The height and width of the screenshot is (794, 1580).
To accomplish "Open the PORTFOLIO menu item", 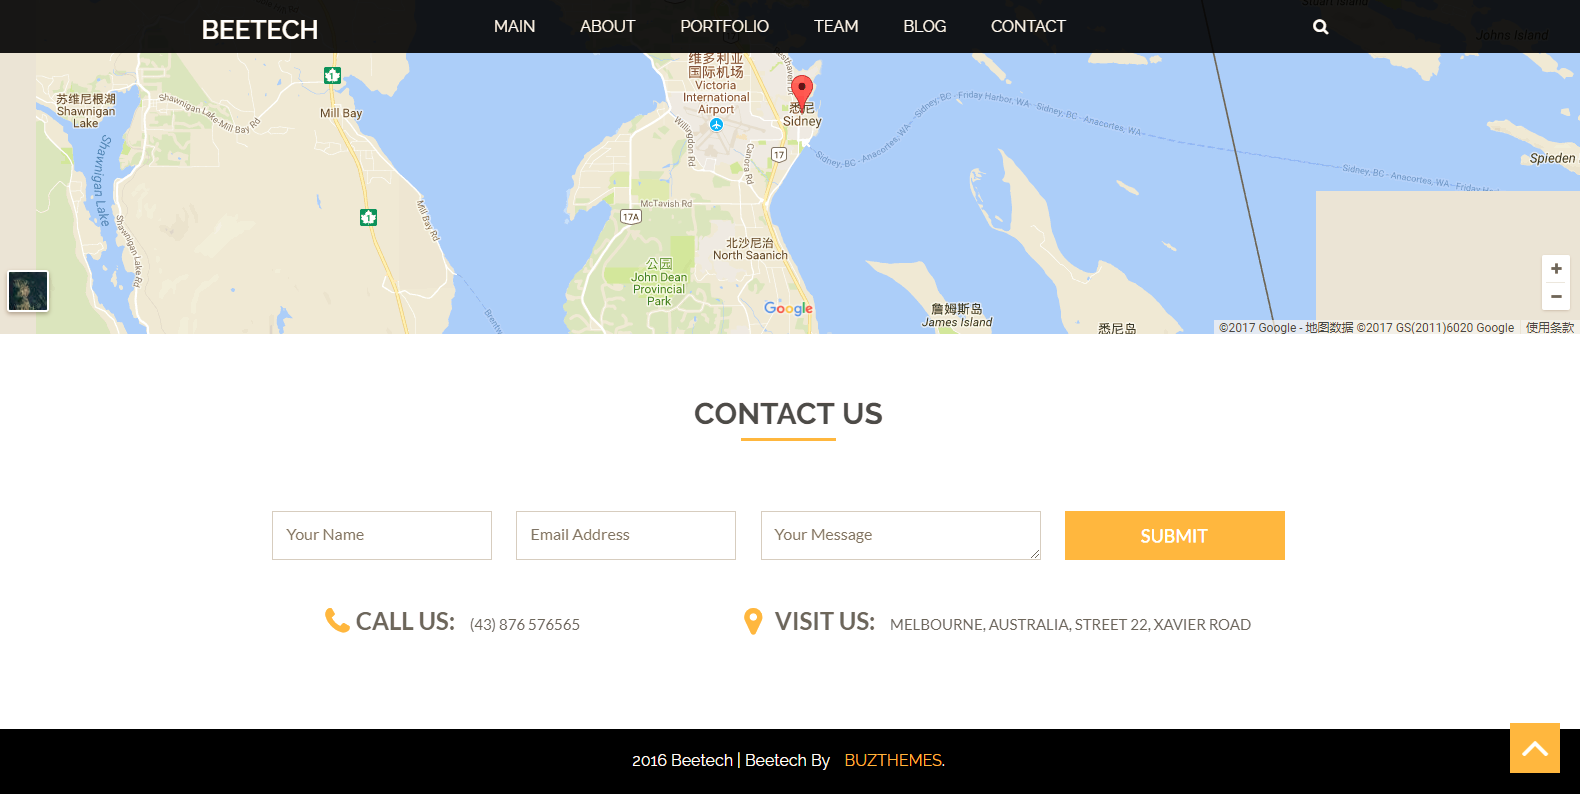I will (725, 26).
